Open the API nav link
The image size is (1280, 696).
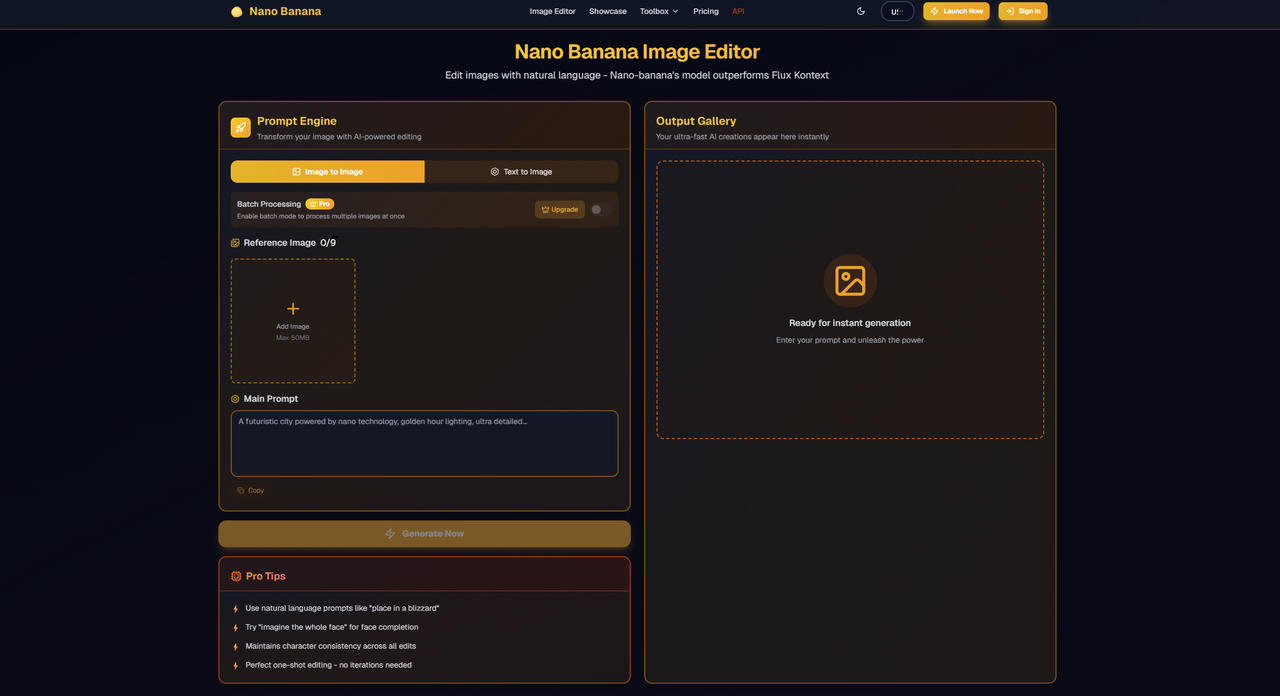point(738,11)
